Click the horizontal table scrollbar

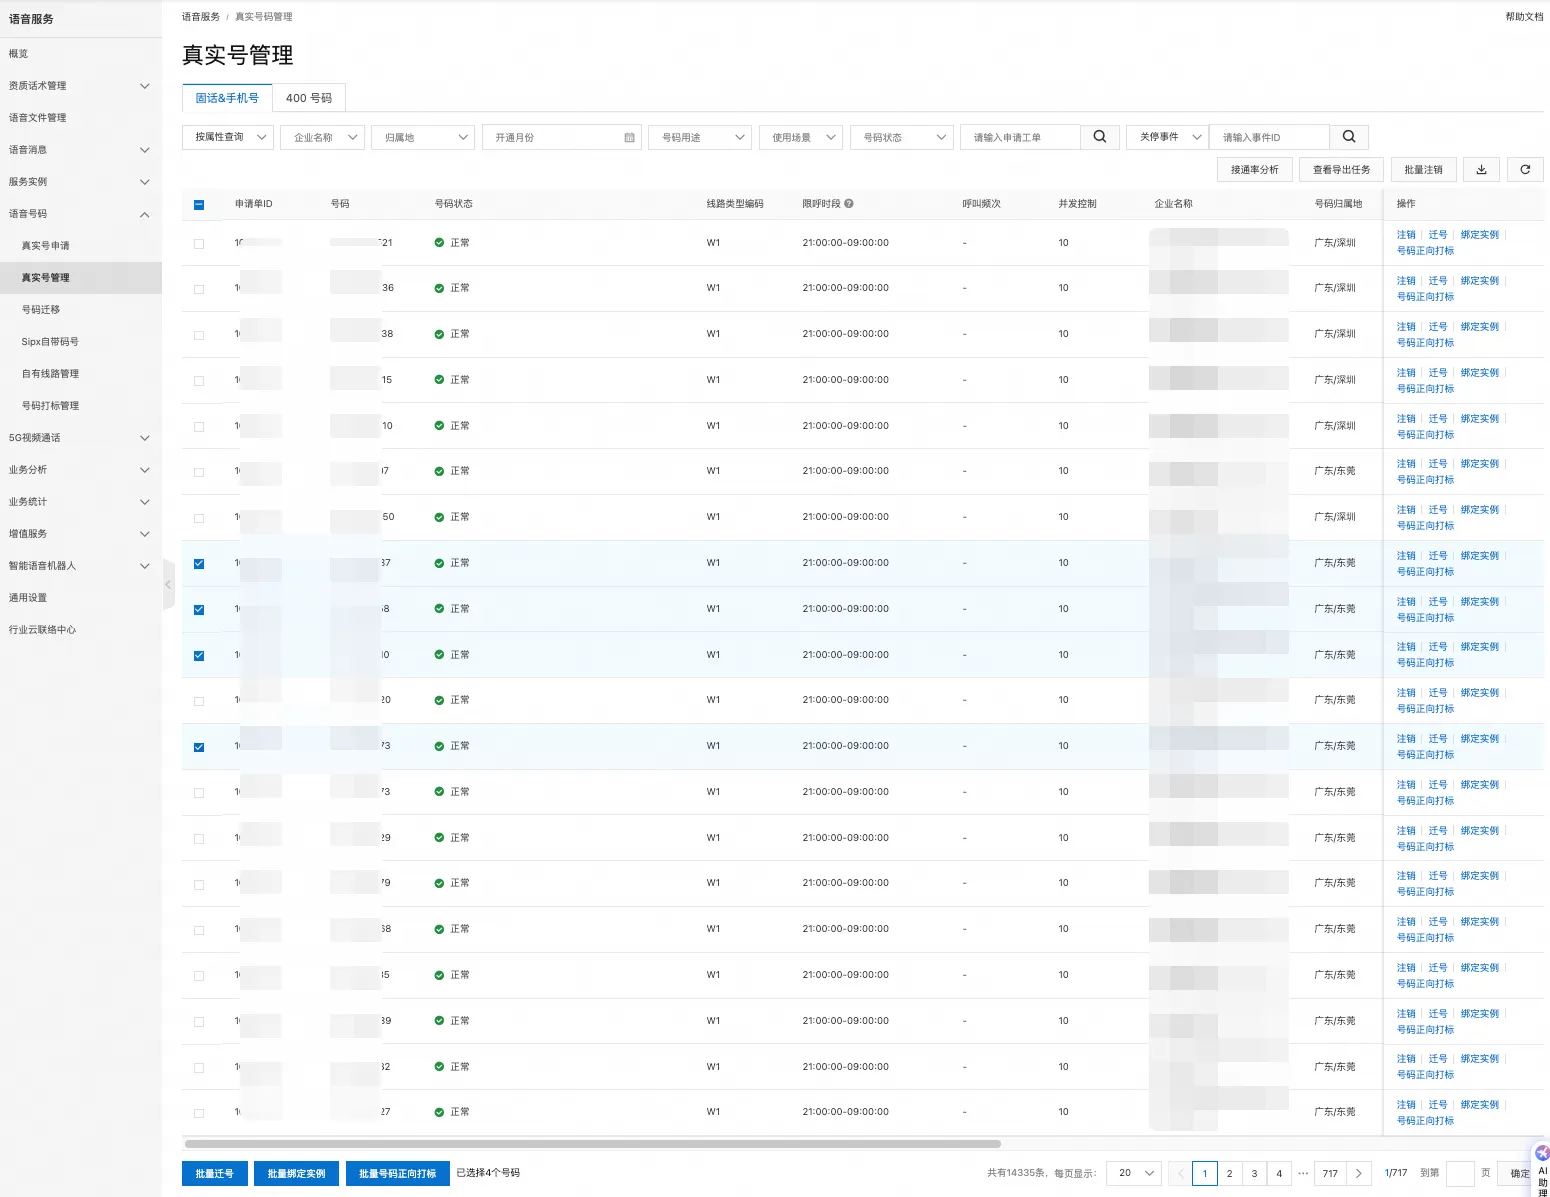tap(592, 1144)
